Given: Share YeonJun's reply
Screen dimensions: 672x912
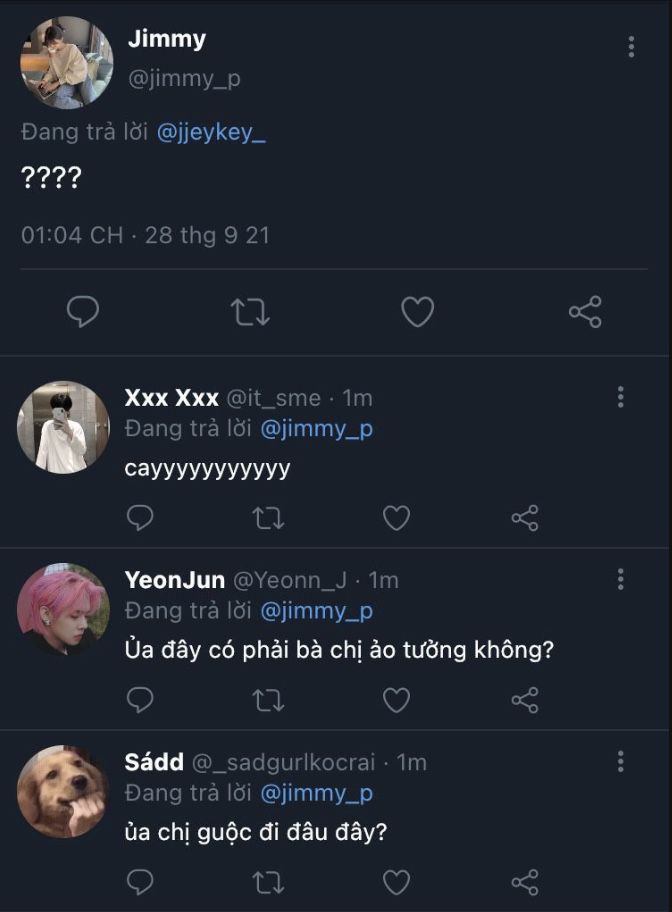Looking at the screenshot, I should tap(525, 699).
